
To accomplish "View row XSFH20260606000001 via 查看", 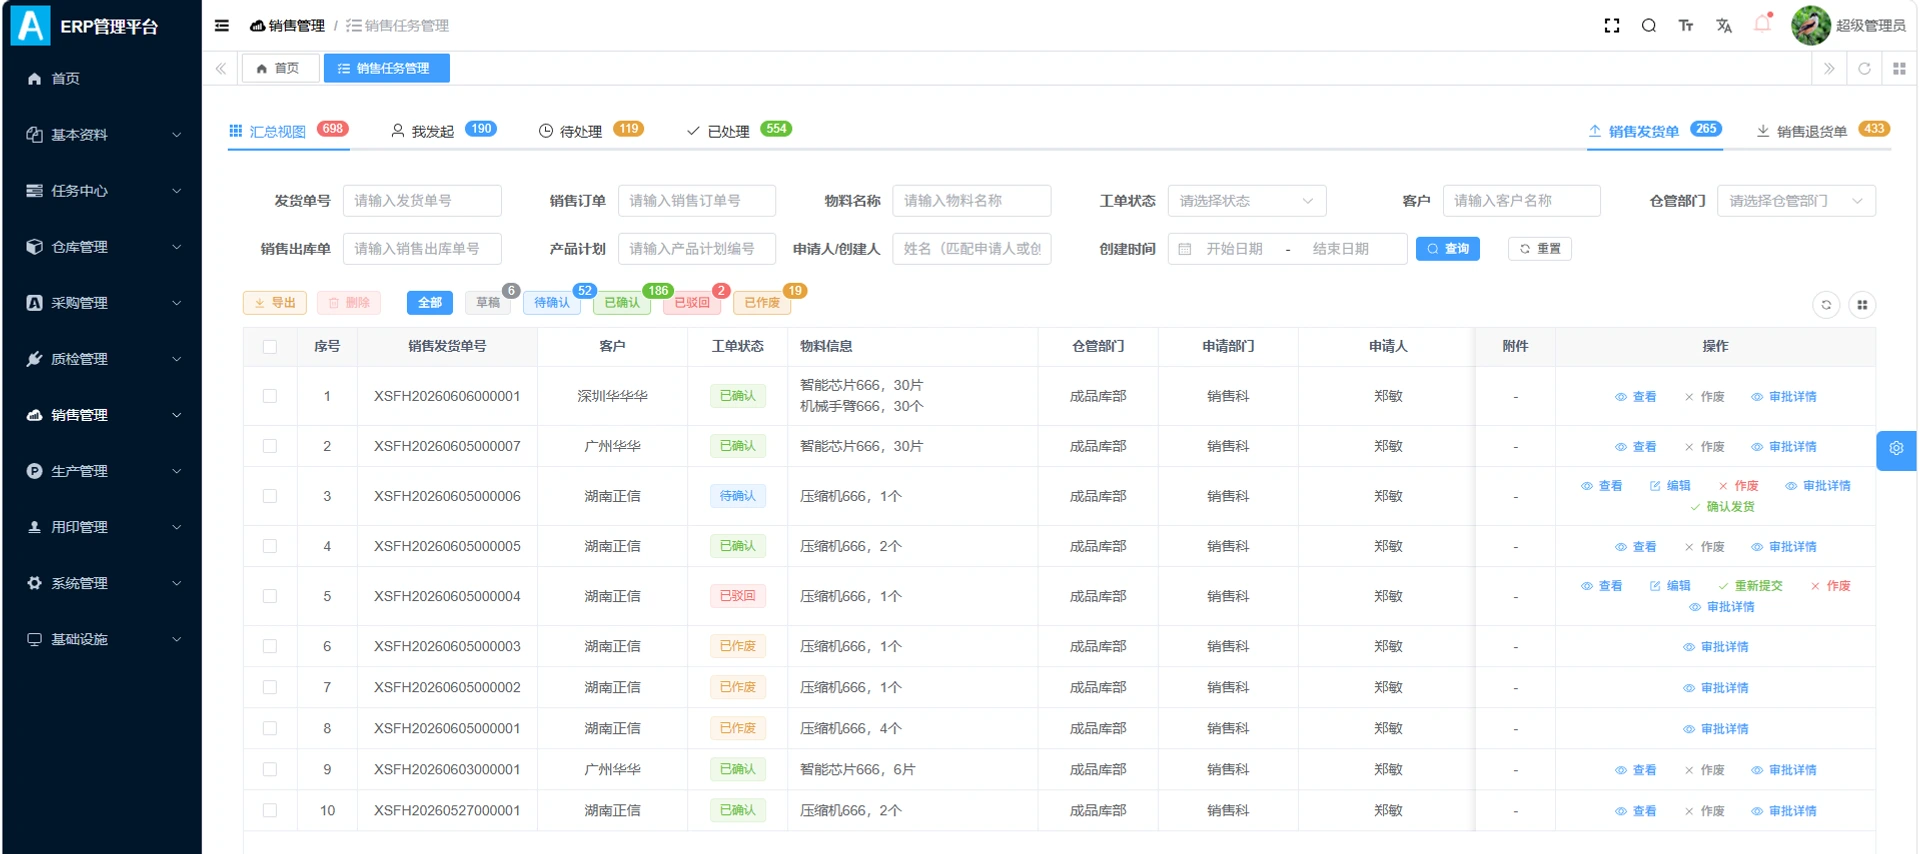I will [1636, 397].
